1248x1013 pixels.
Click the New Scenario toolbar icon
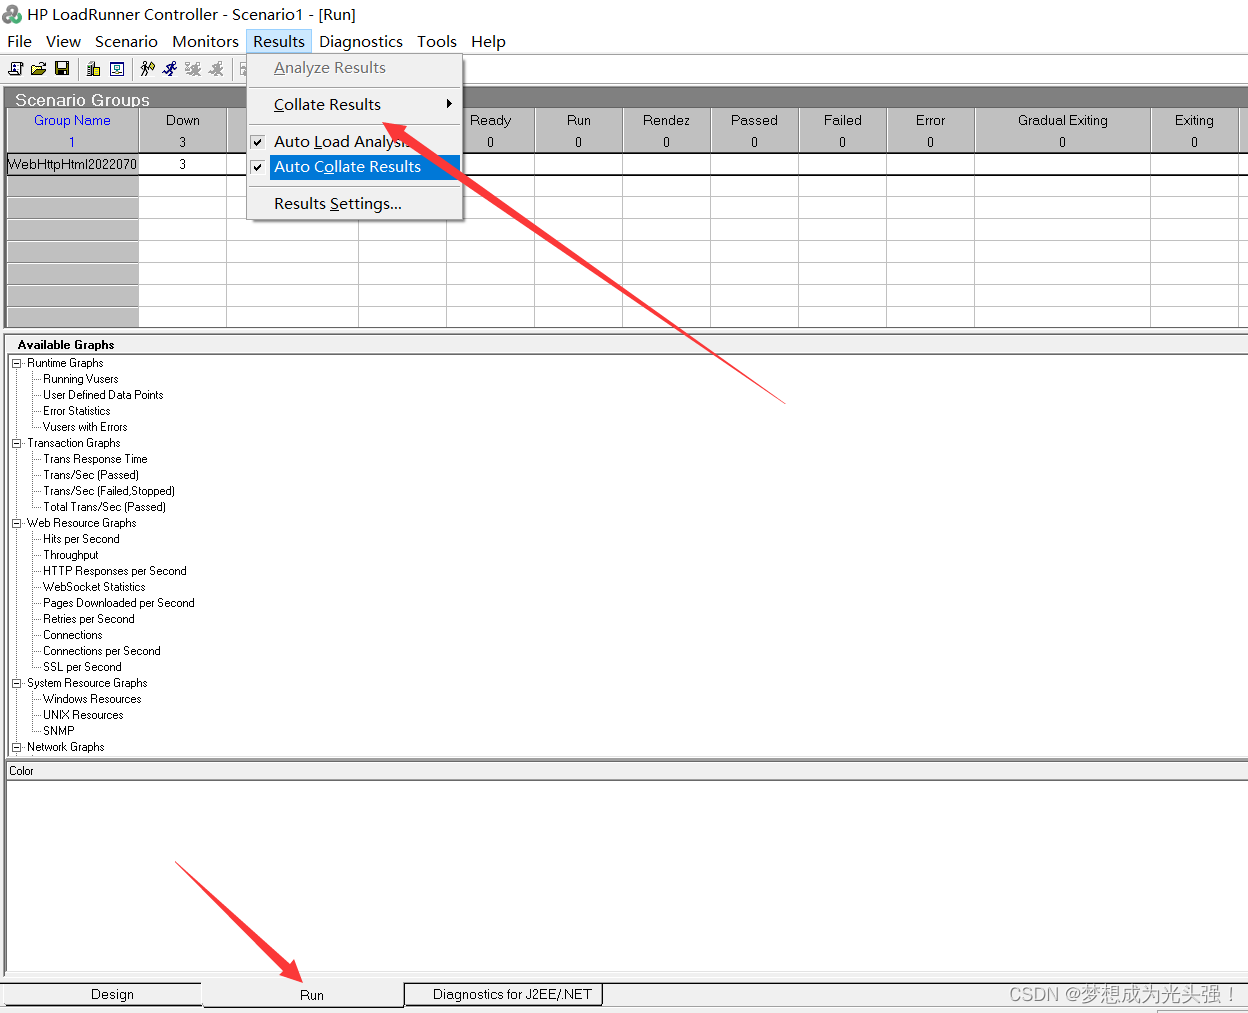tap(15, 69)
